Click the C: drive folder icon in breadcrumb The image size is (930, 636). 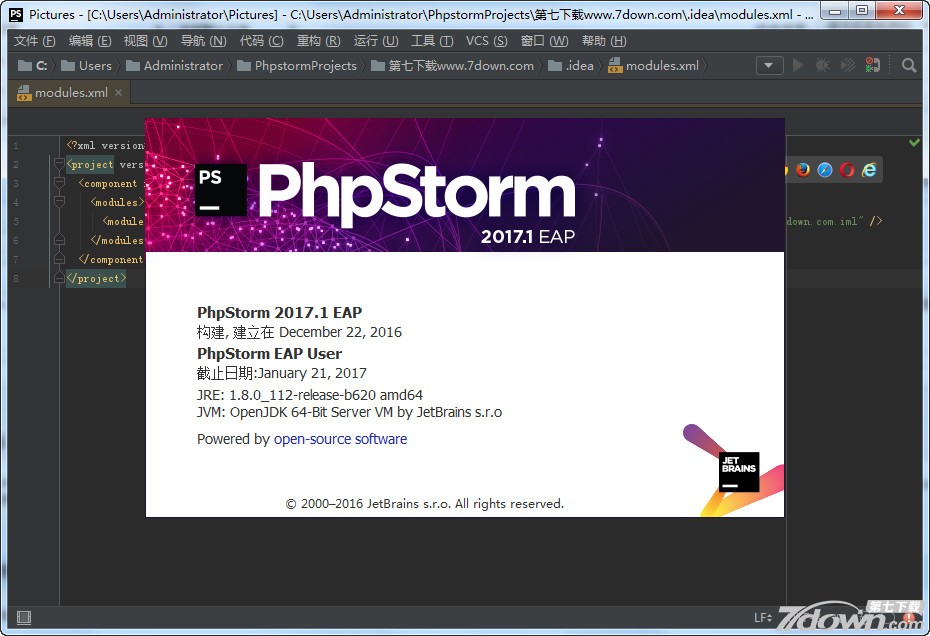click(24, 65)
